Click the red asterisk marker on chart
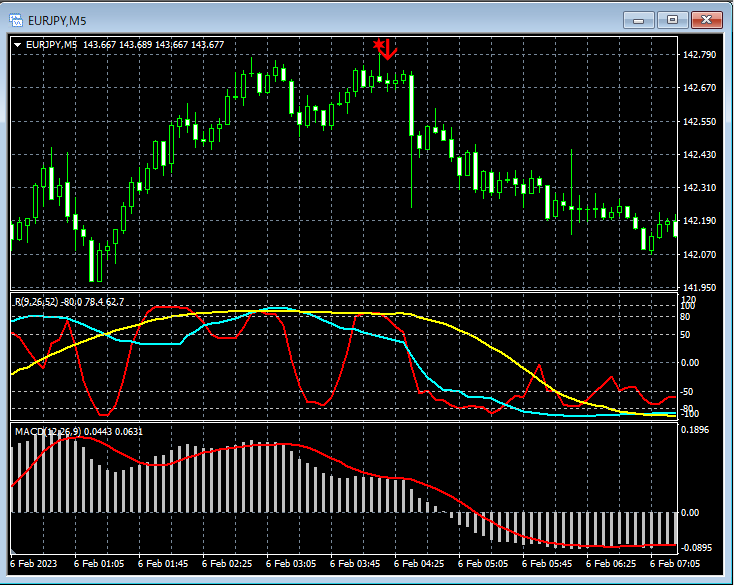 (378, 45)
